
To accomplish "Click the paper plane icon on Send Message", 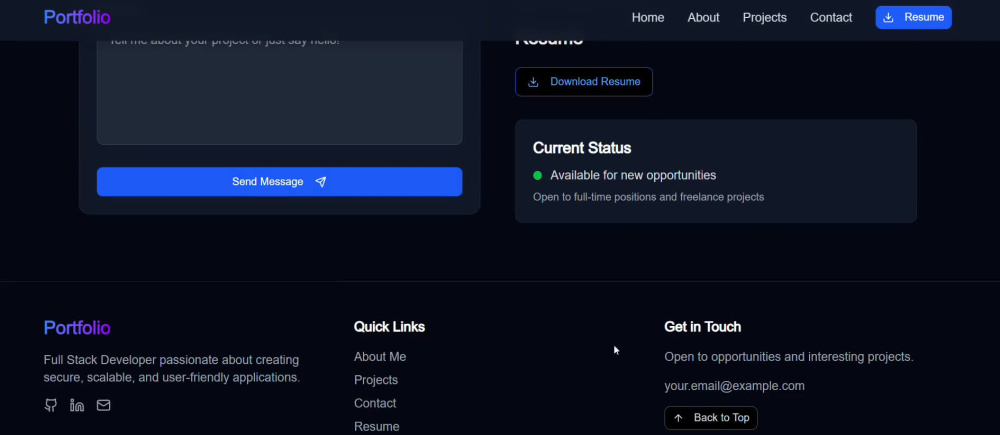I will coord(321,182).
